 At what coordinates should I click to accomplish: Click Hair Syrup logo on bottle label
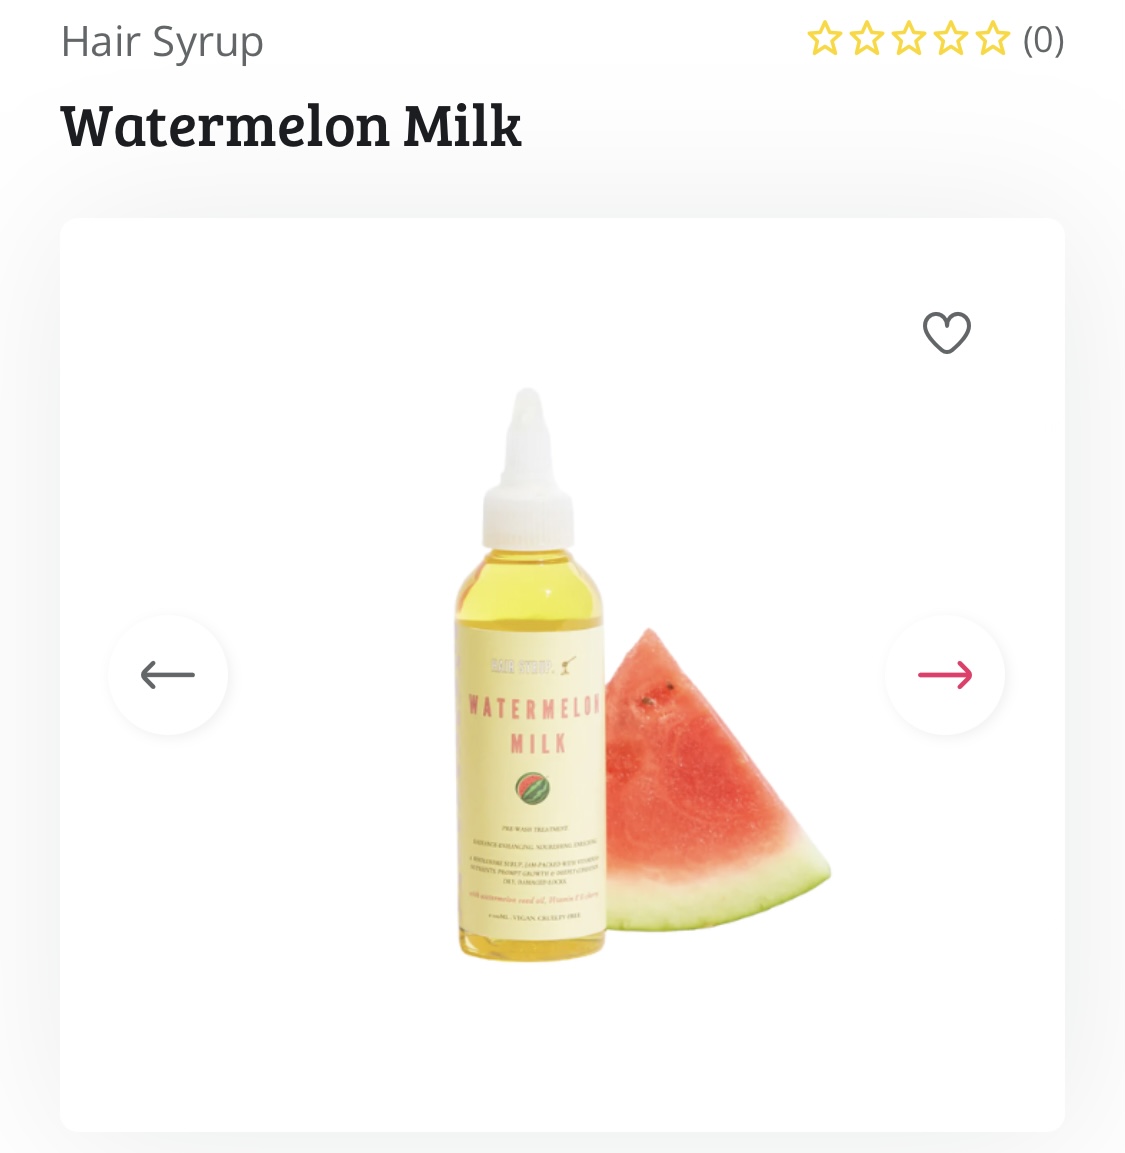coord(533,666)
